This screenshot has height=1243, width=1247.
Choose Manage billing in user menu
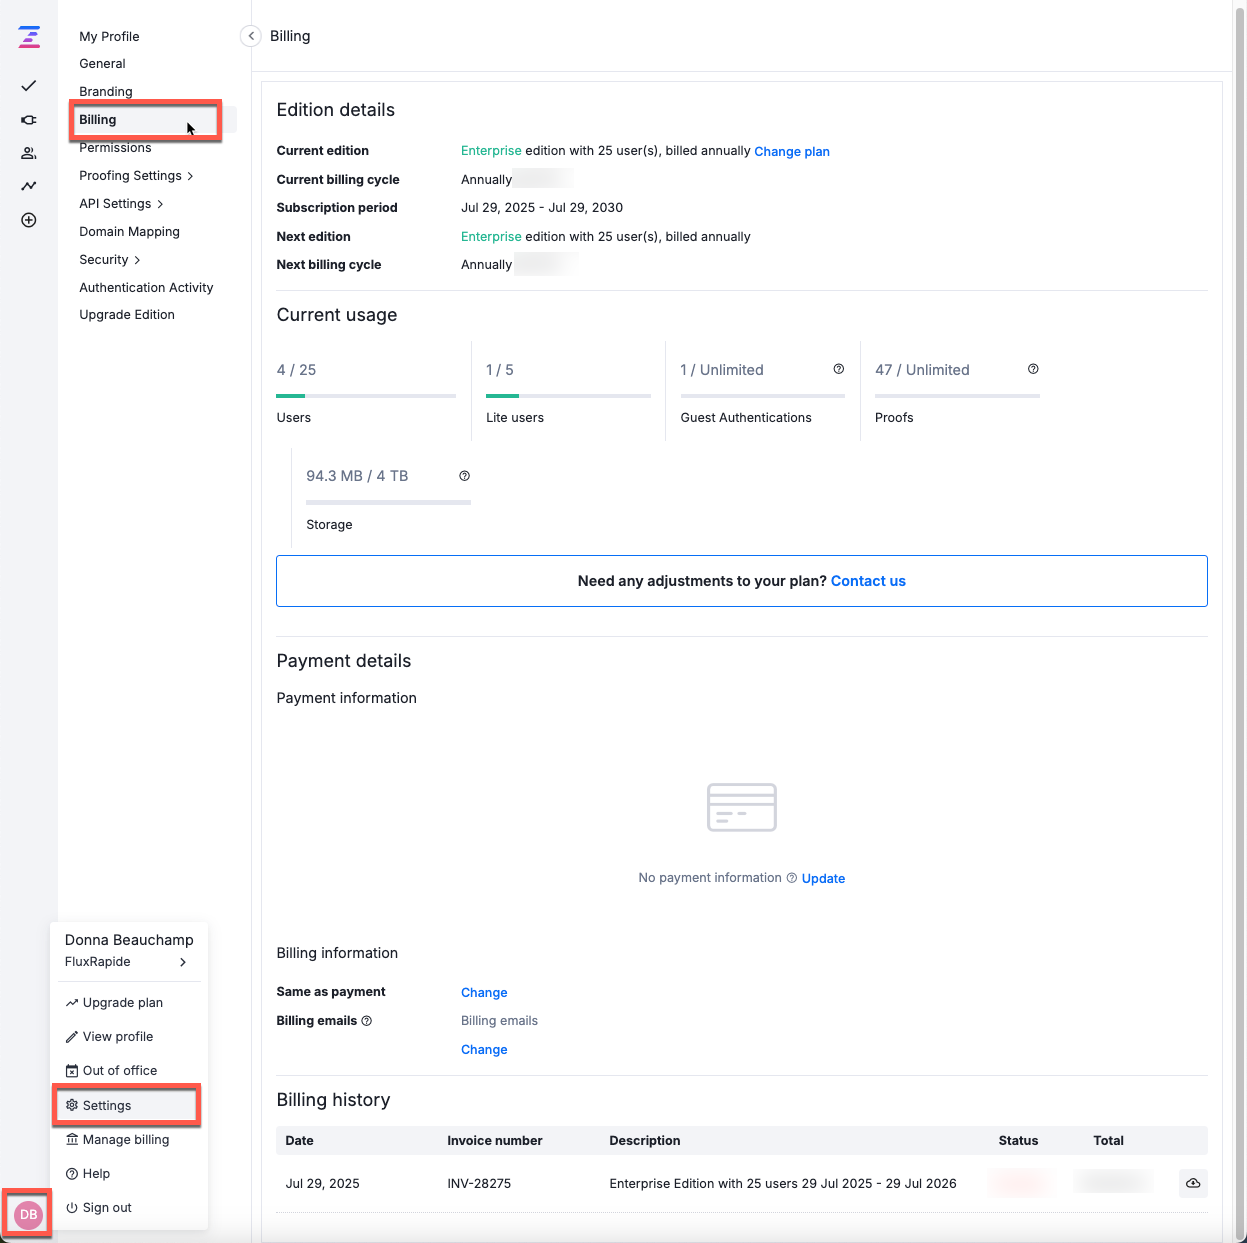125,1140
